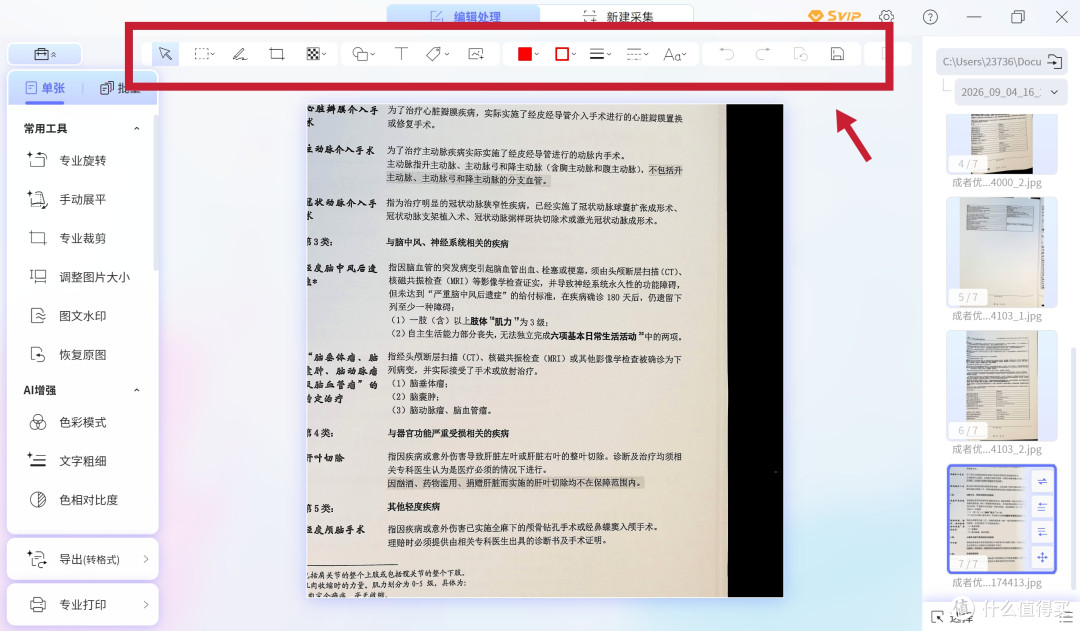Open line thickness dropdown
The width and height of the screenshot is (1080, 631).
(600, 54)
